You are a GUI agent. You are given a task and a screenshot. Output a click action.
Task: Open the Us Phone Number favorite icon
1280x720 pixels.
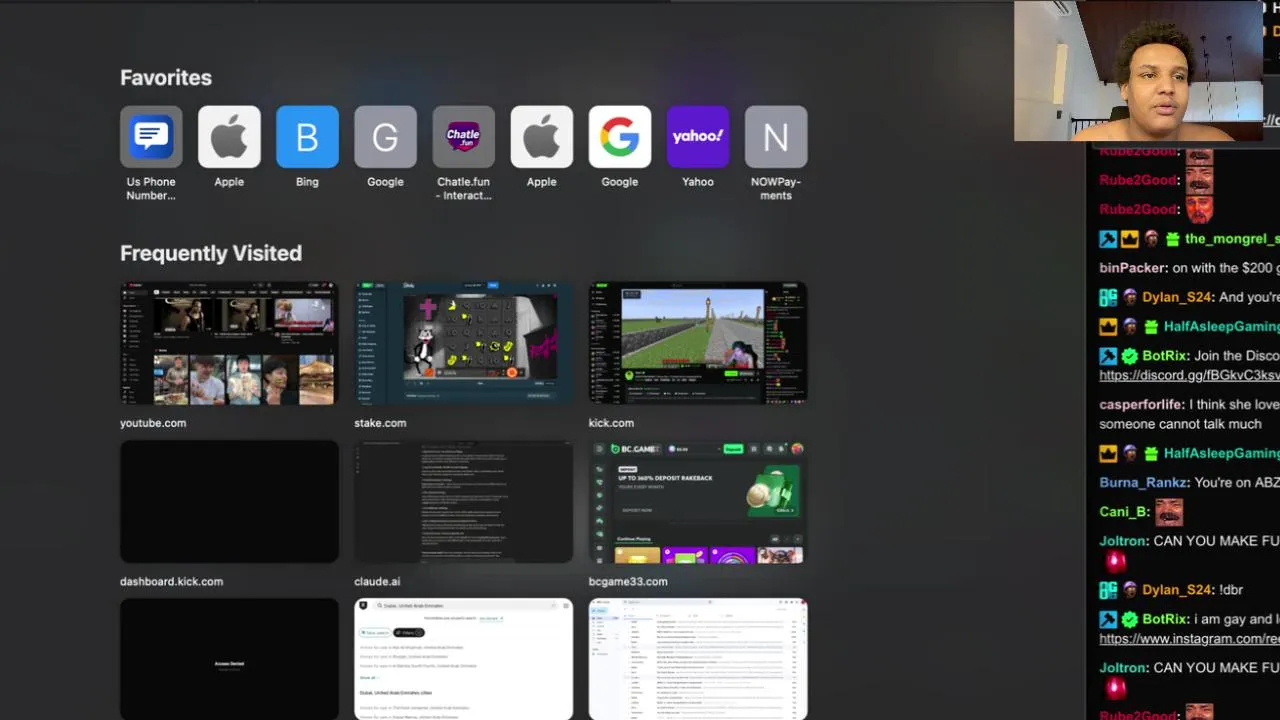tap(151, 137)
